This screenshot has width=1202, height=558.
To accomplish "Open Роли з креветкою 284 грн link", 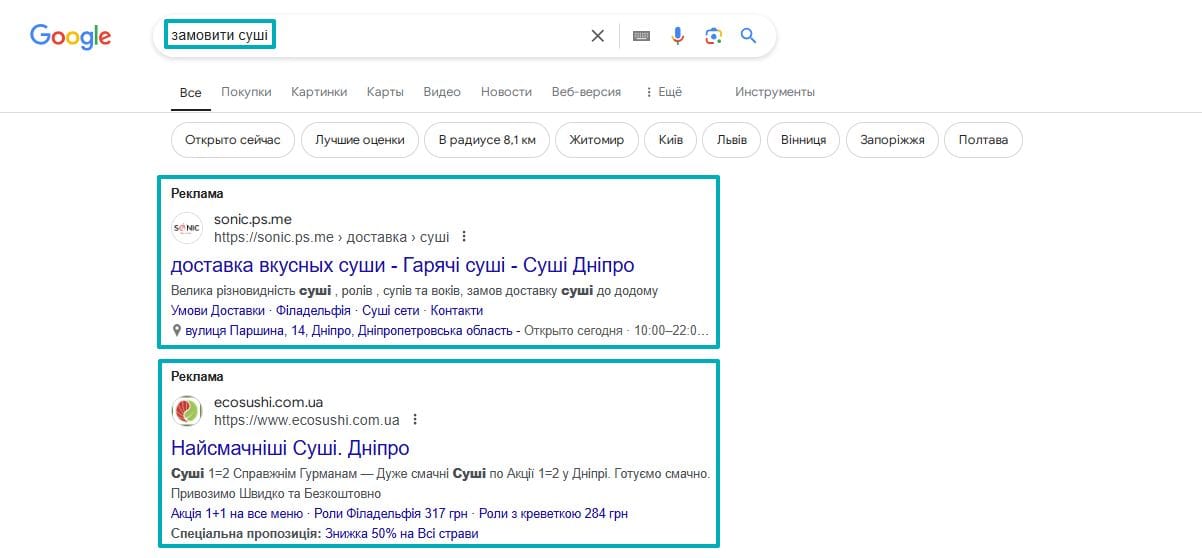I will click(x=553, y=514).
